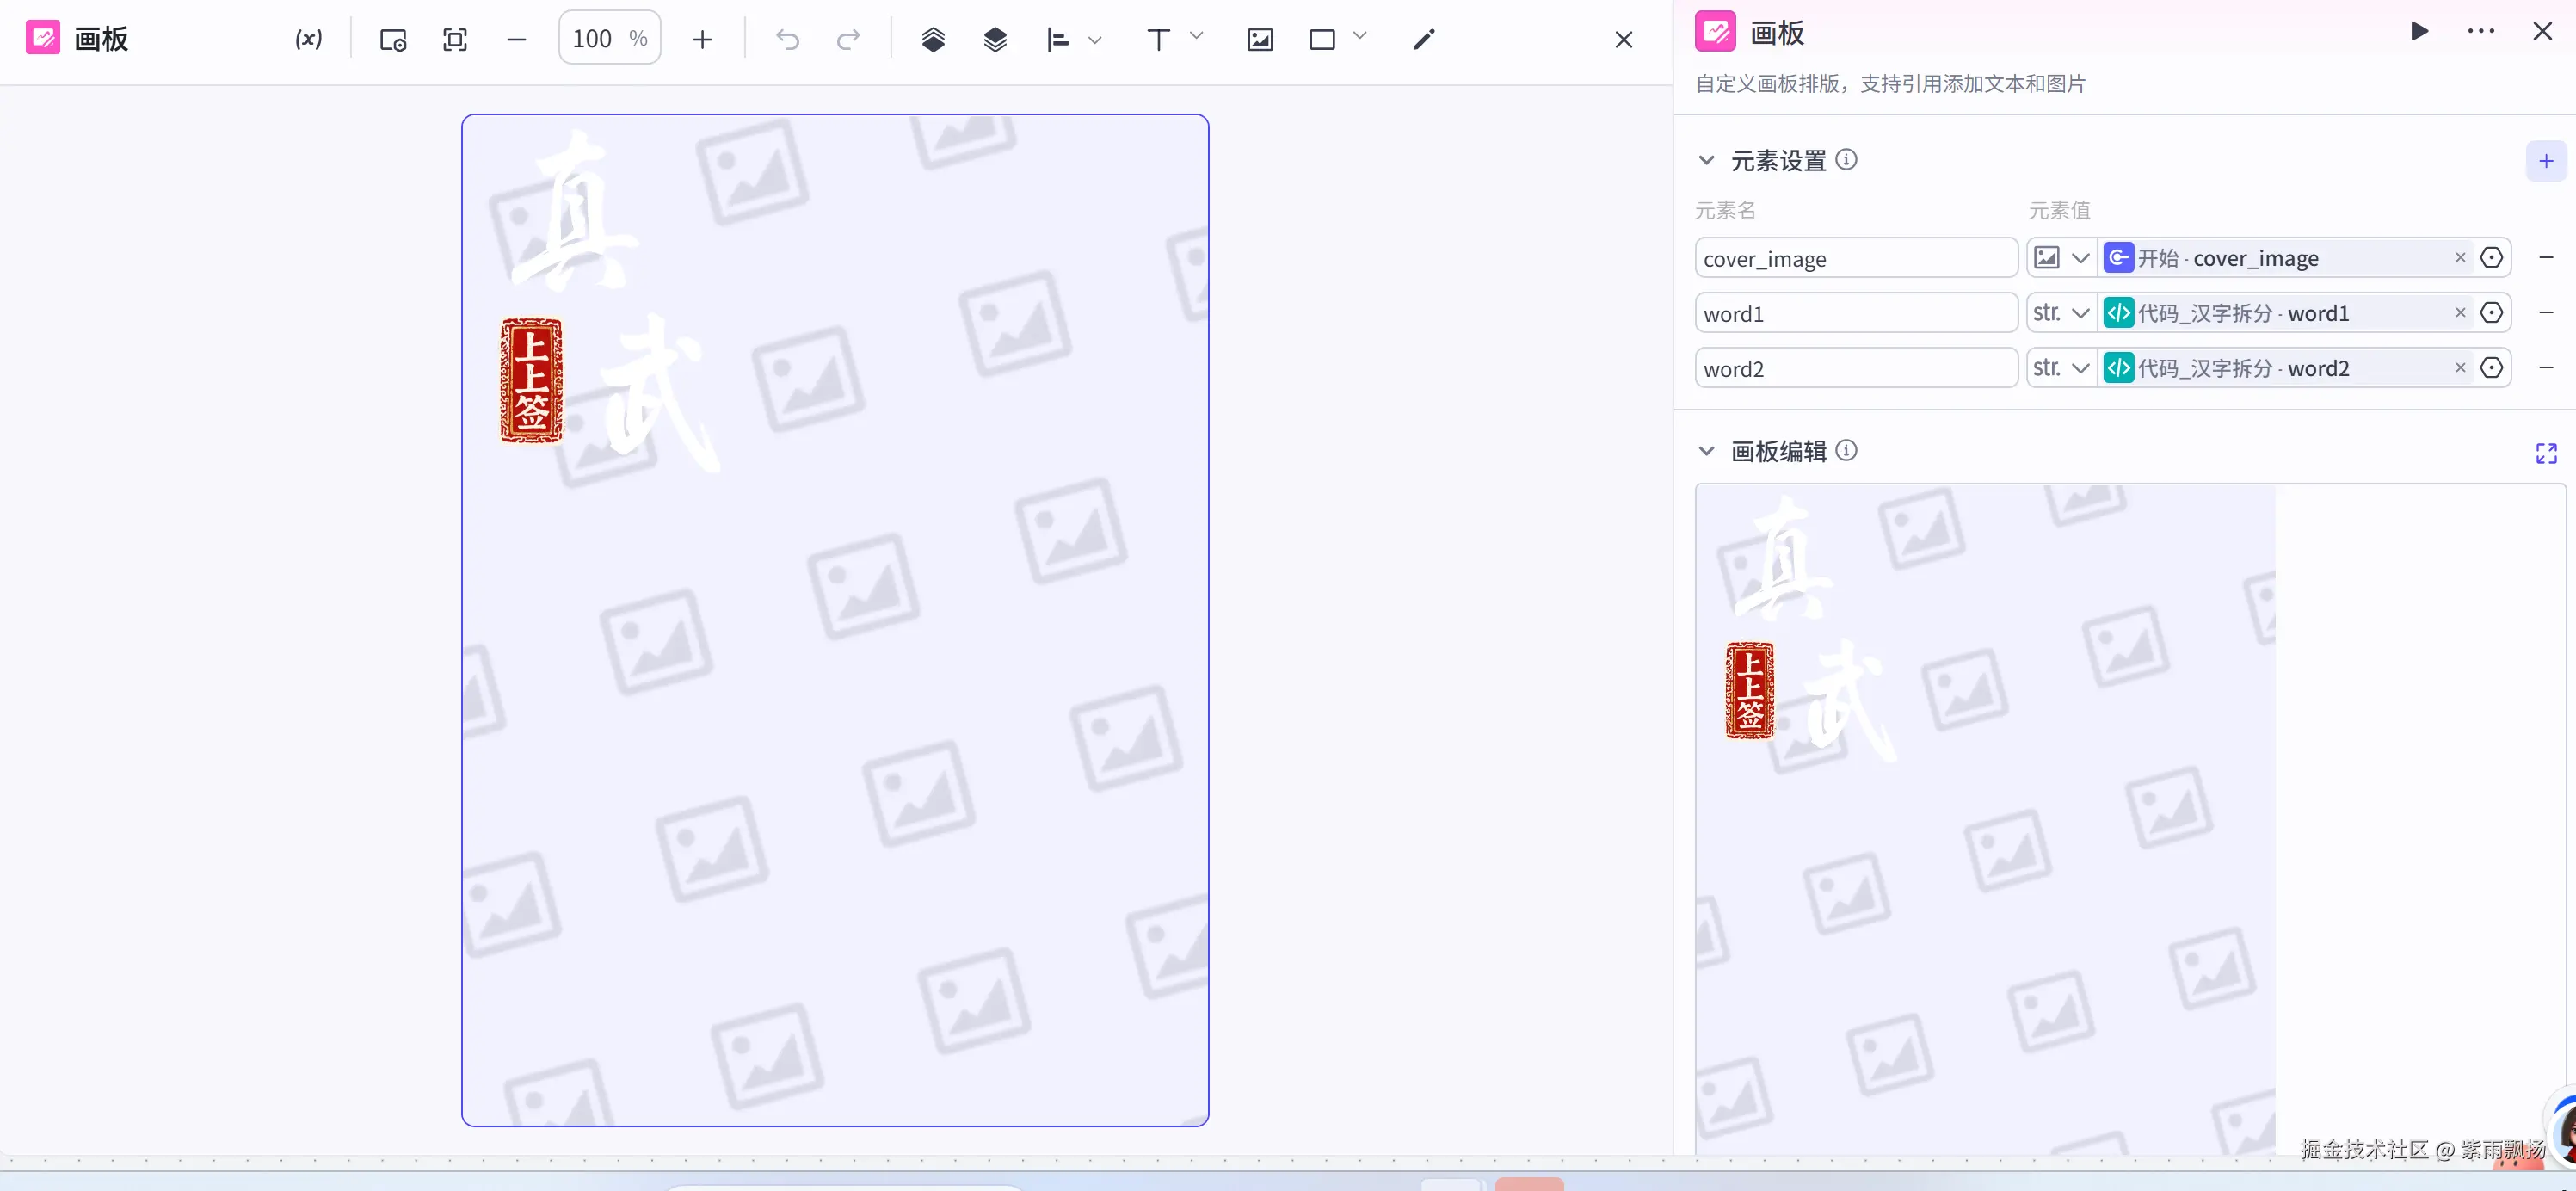
Task: Collapse the 元素设置 section
Action: [1706, 160]
